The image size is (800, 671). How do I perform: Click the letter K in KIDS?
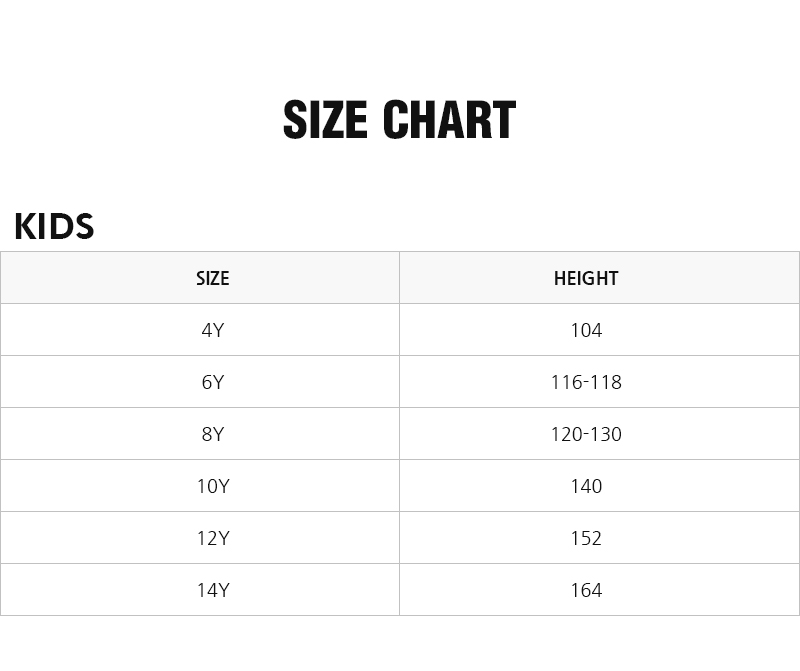coord(25,227)
